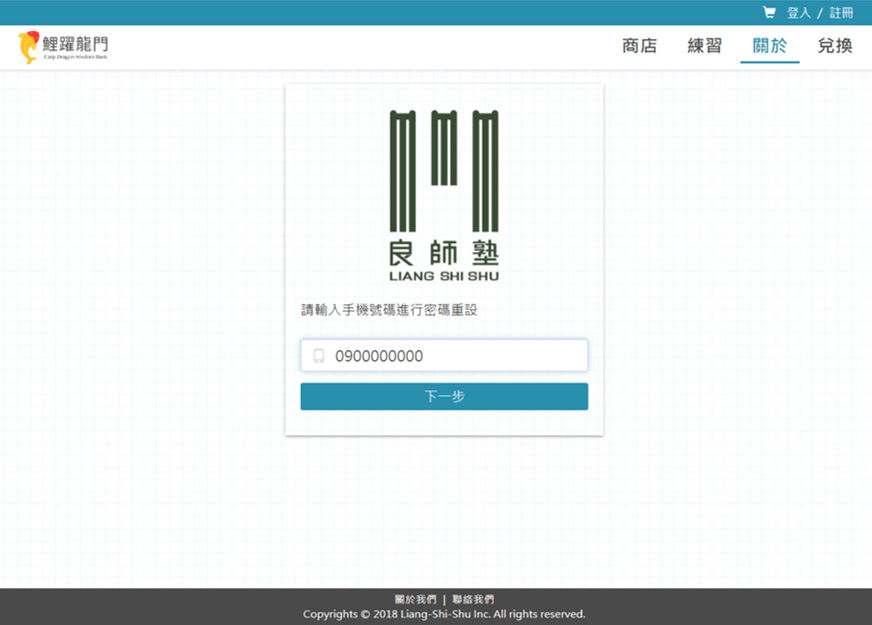Open the 關於我們 footer link
The image size is (872, 625).
pos(415,599)
